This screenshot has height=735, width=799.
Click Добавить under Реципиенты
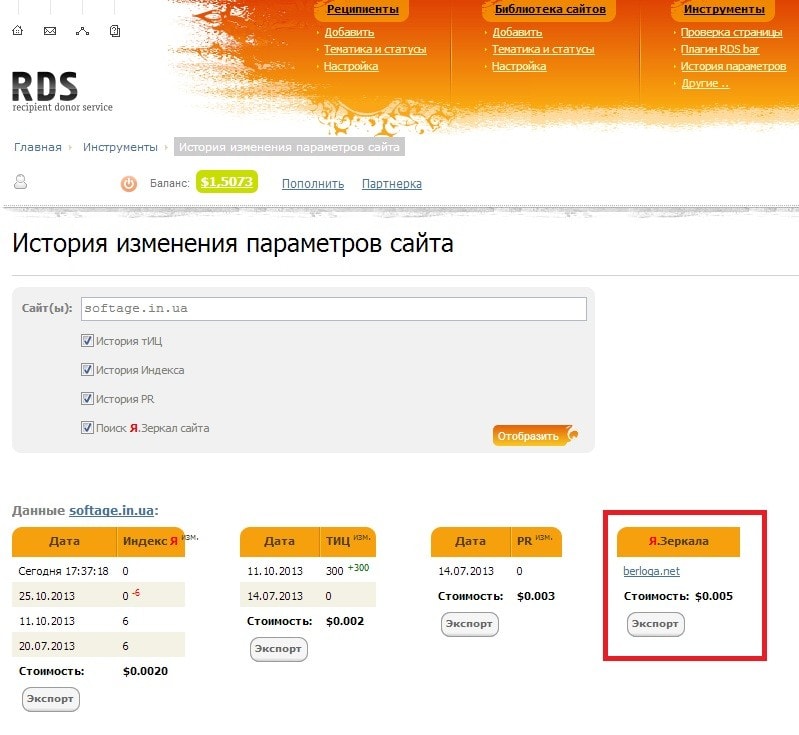click(x=350, y=32)
